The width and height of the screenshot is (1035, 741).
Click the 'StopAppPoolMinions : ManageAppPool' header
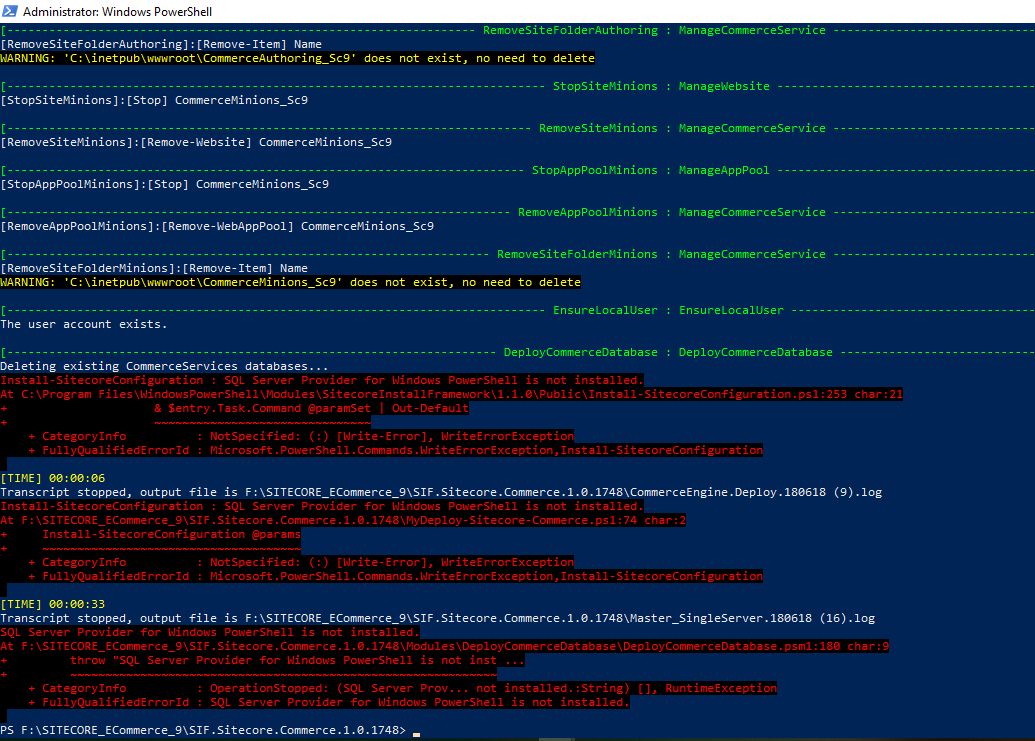(650, 170)
